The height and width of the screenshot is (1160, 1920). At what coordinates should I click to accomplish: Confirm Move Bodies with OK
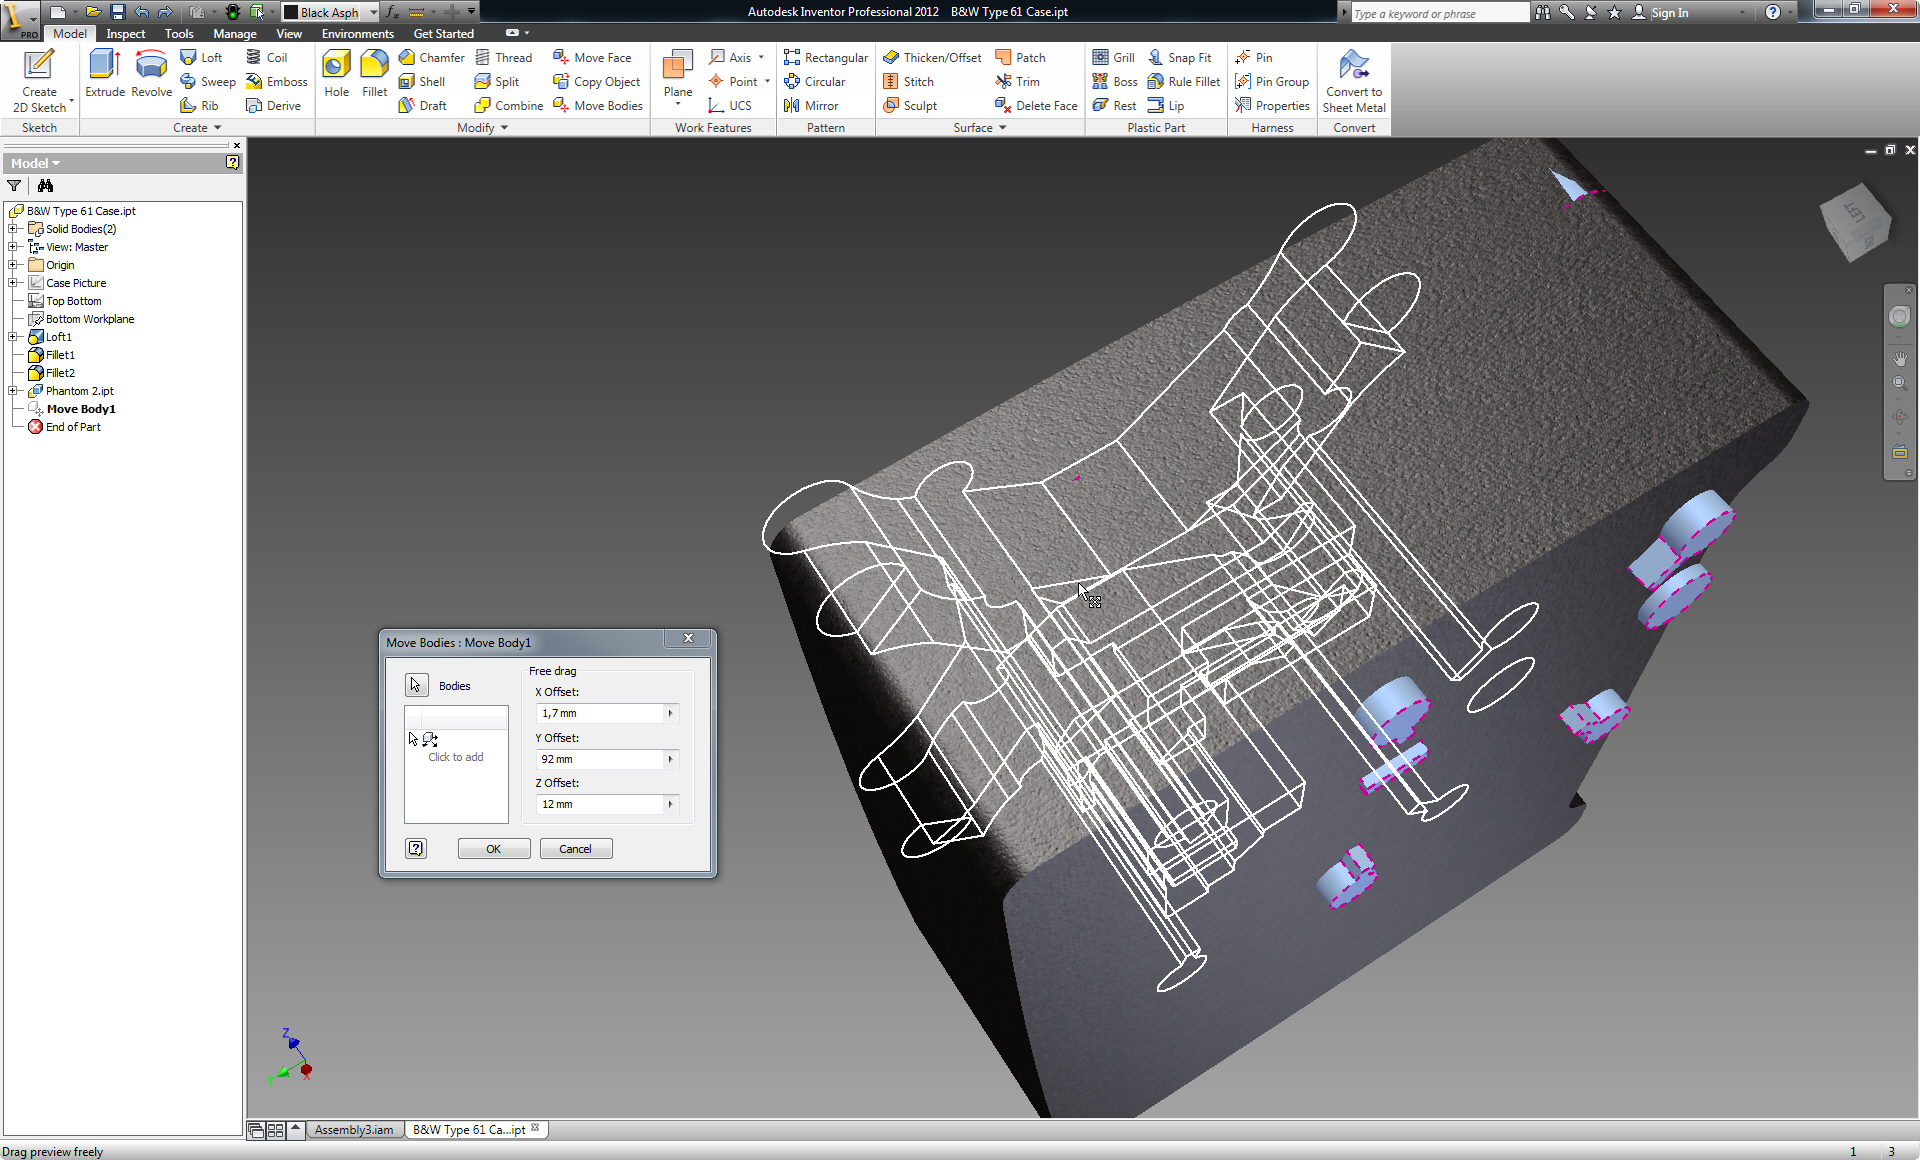pyautogui.click(x=494, y=849)
